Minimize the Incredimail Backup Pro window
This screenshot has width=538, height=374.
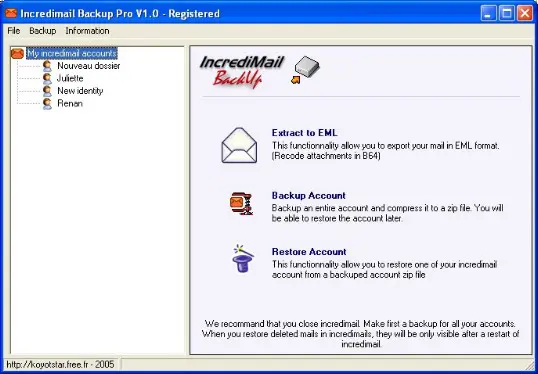488,14
